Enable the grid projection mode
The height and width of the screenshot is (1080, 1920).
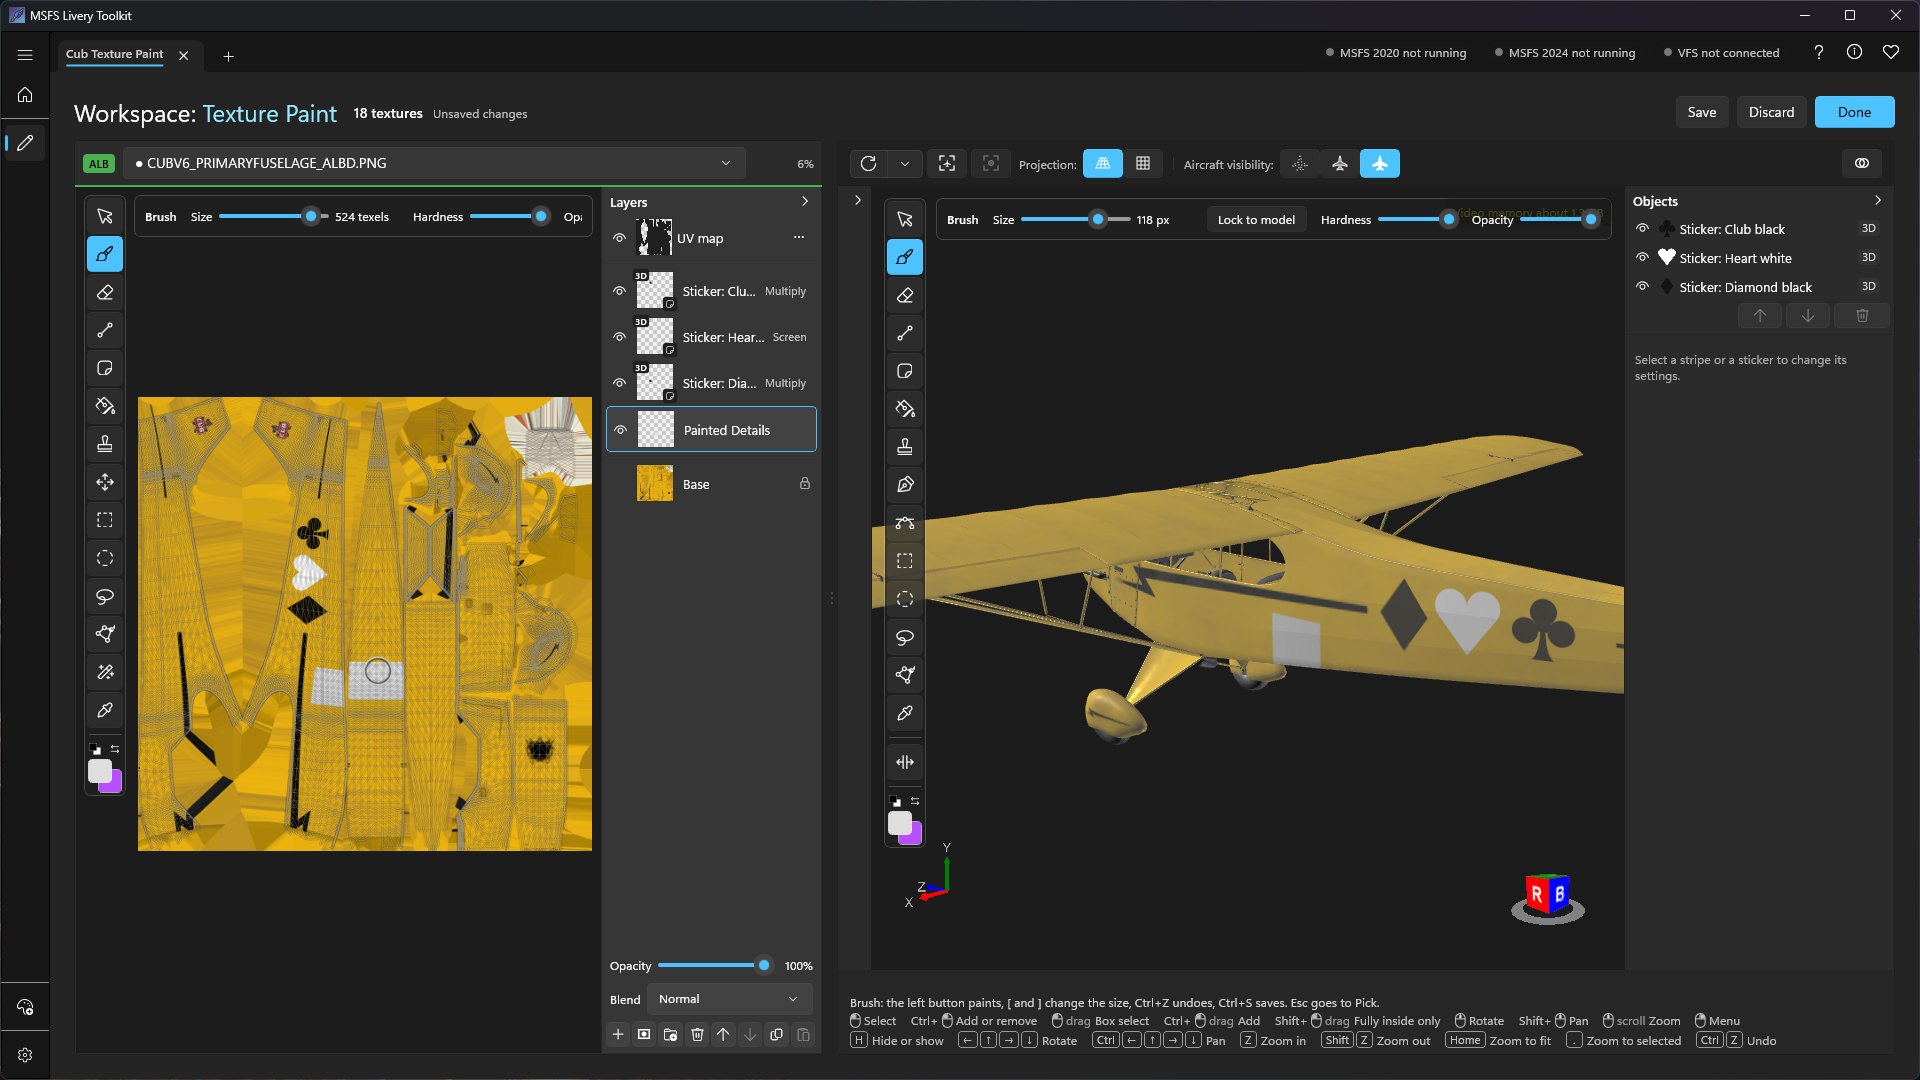click(1143, 164)
